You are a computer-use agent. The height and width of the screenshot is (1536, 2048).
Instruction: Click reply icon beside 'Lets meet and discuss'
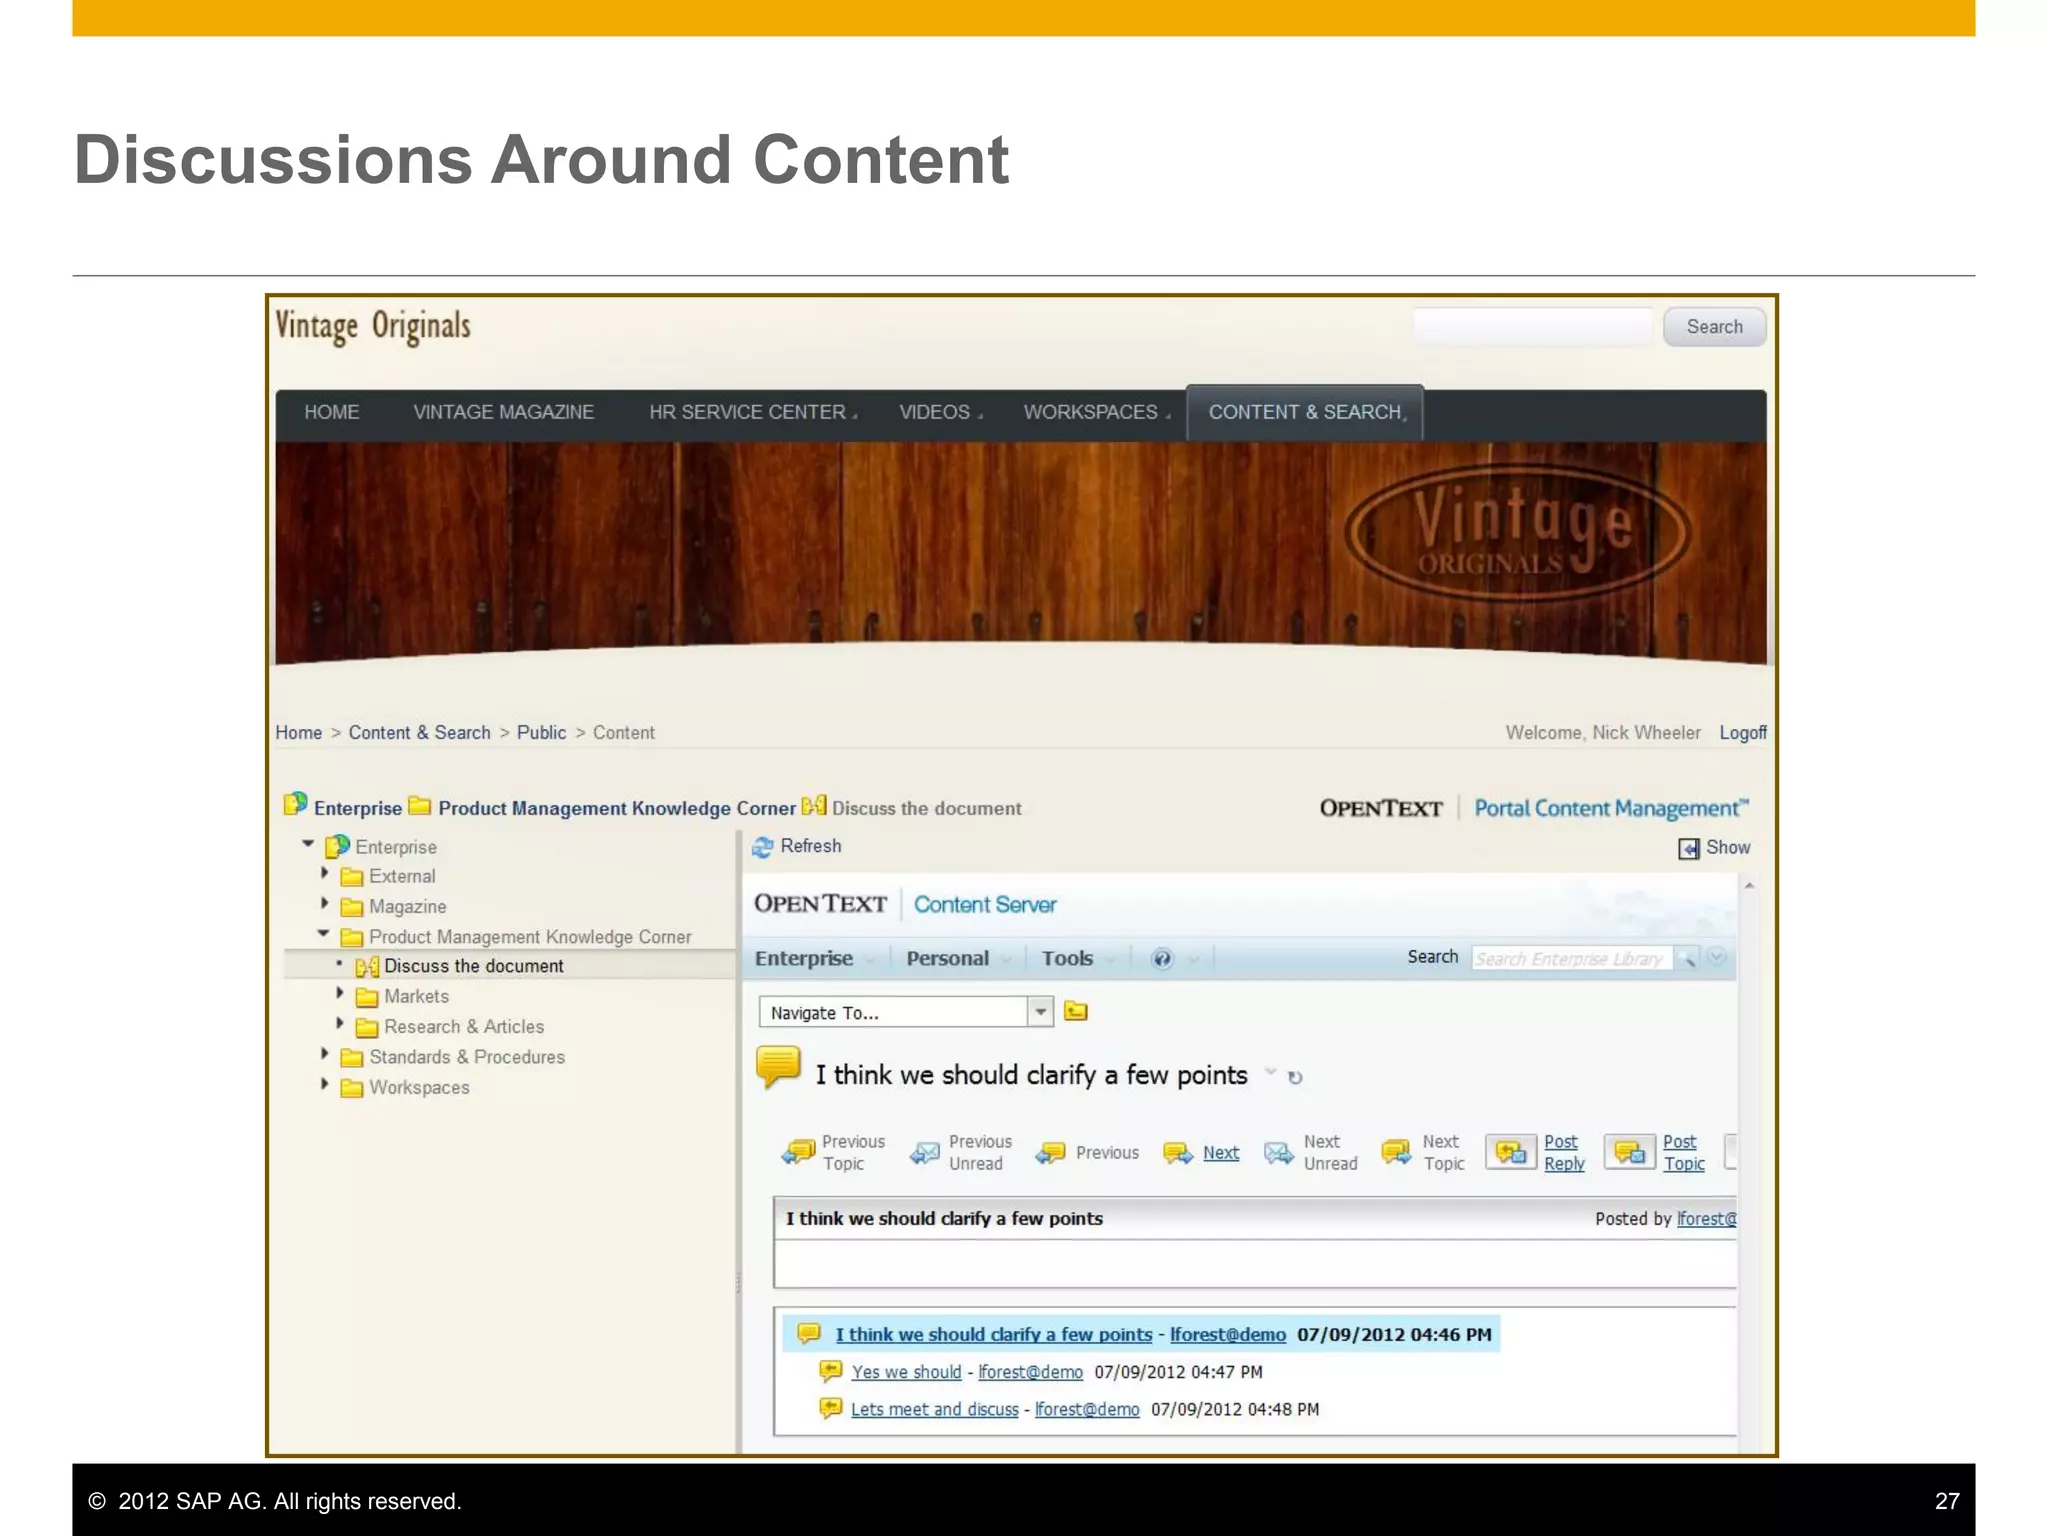(x=830, y=1408)
